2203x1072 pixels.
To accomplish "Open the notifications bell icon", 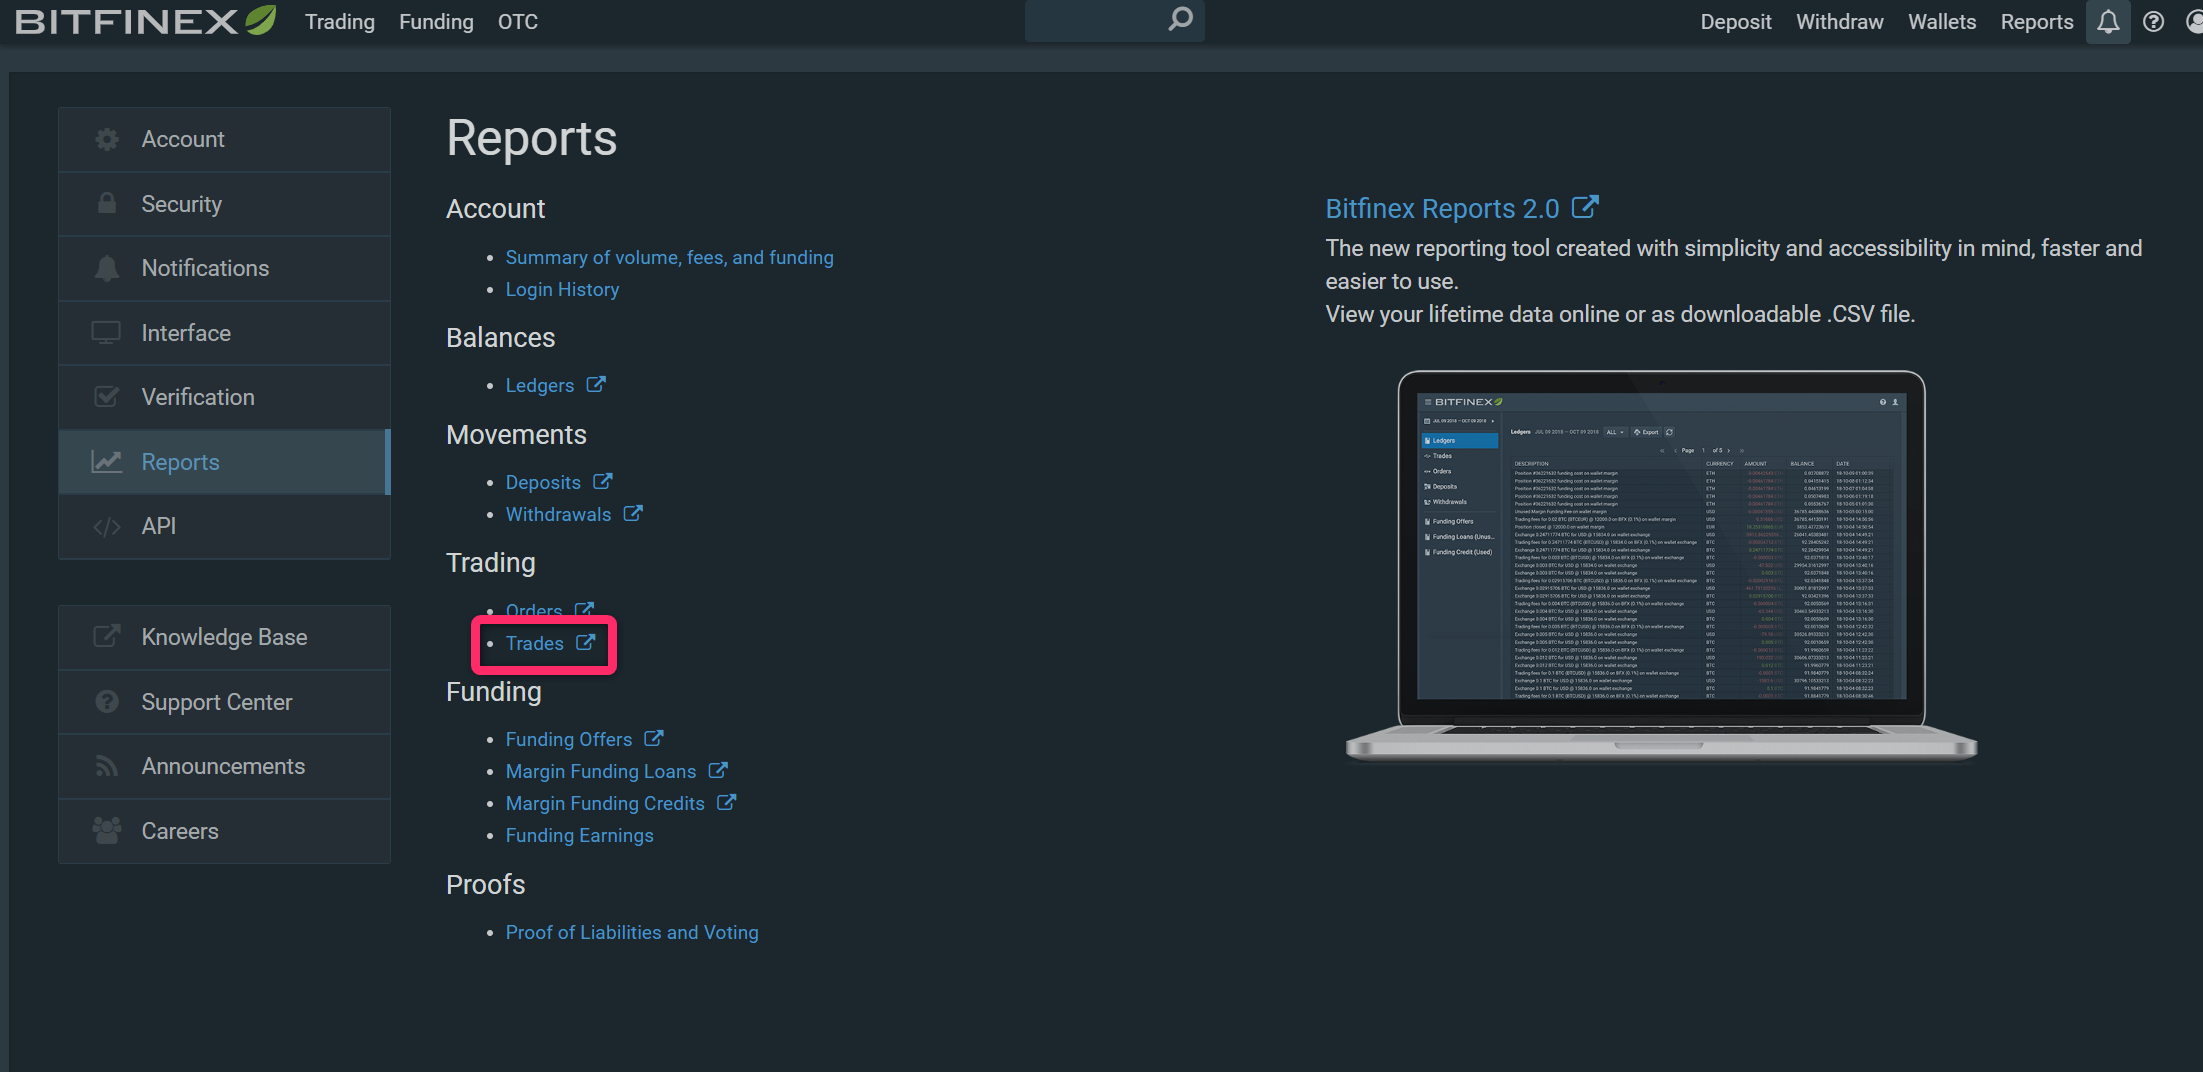I will [2108, 22].
